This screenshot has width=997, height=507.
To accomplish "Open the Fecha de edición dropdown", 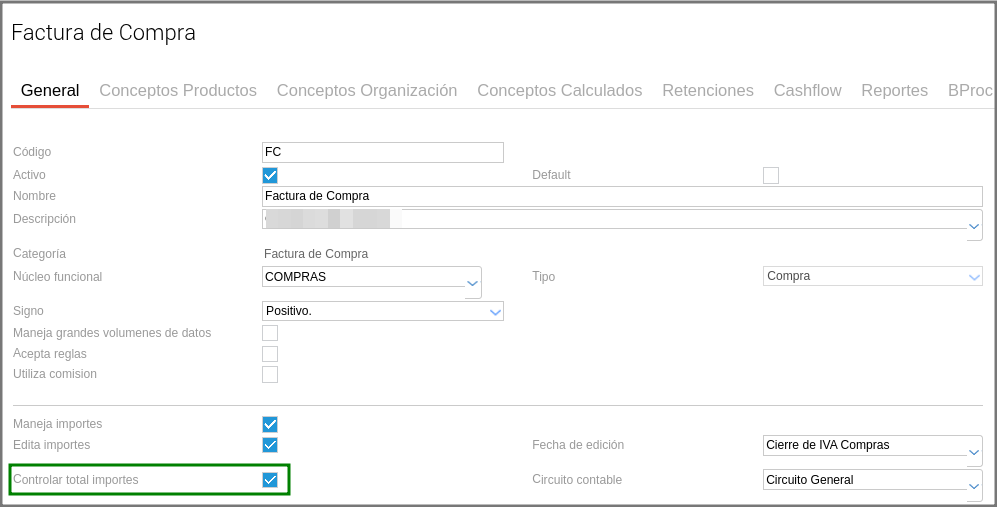I will click(x=974, y=452).
